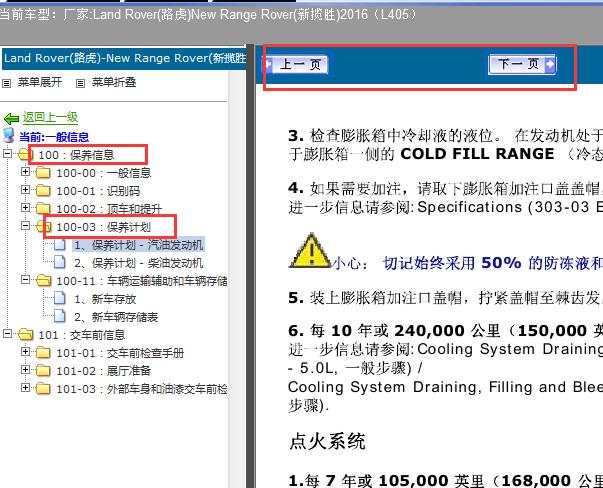
Task: Select 101-02 : 展厅准备 tree item
Action: click(x=103, y=371)
